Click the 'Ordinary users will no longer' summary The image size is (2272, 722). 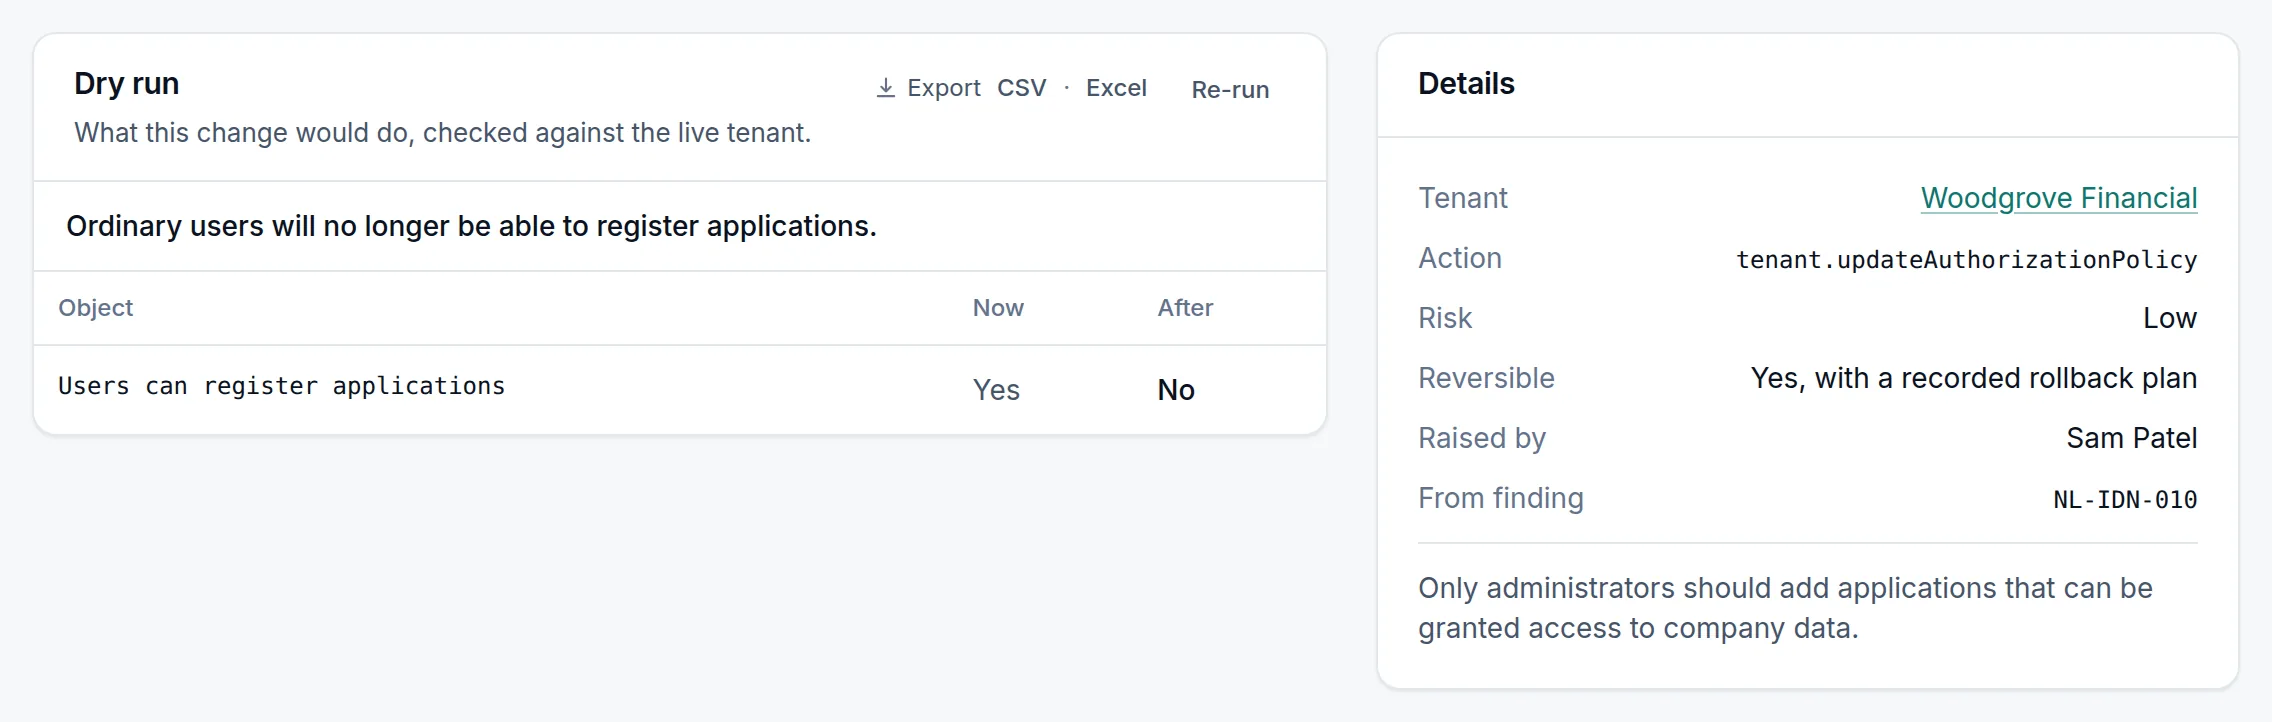pyautogui.click(x=471, y=226)
